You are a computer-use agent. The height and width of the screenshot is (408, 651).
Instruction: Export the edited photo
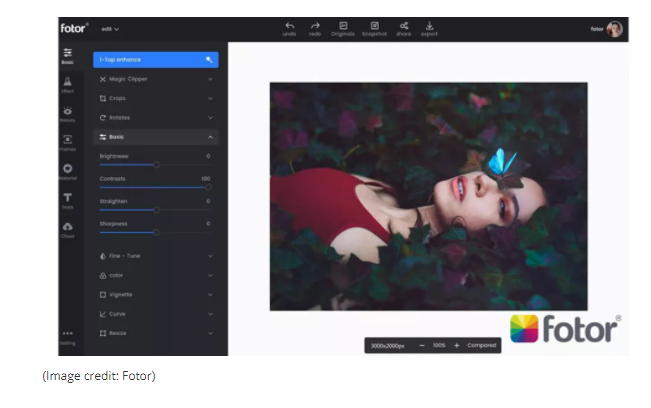click(x=430, y=26)
